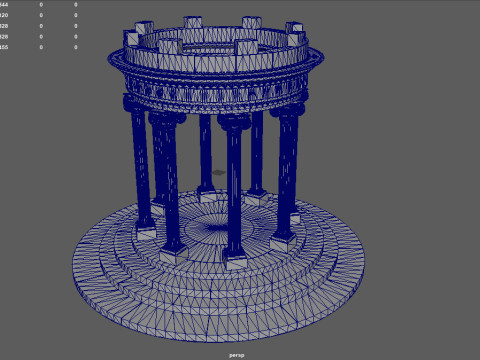Image resolution: width=480 pixels, height=360 pixels.
Task: Select the wireframe gazebo roof ring
Action: pos(216,64)
